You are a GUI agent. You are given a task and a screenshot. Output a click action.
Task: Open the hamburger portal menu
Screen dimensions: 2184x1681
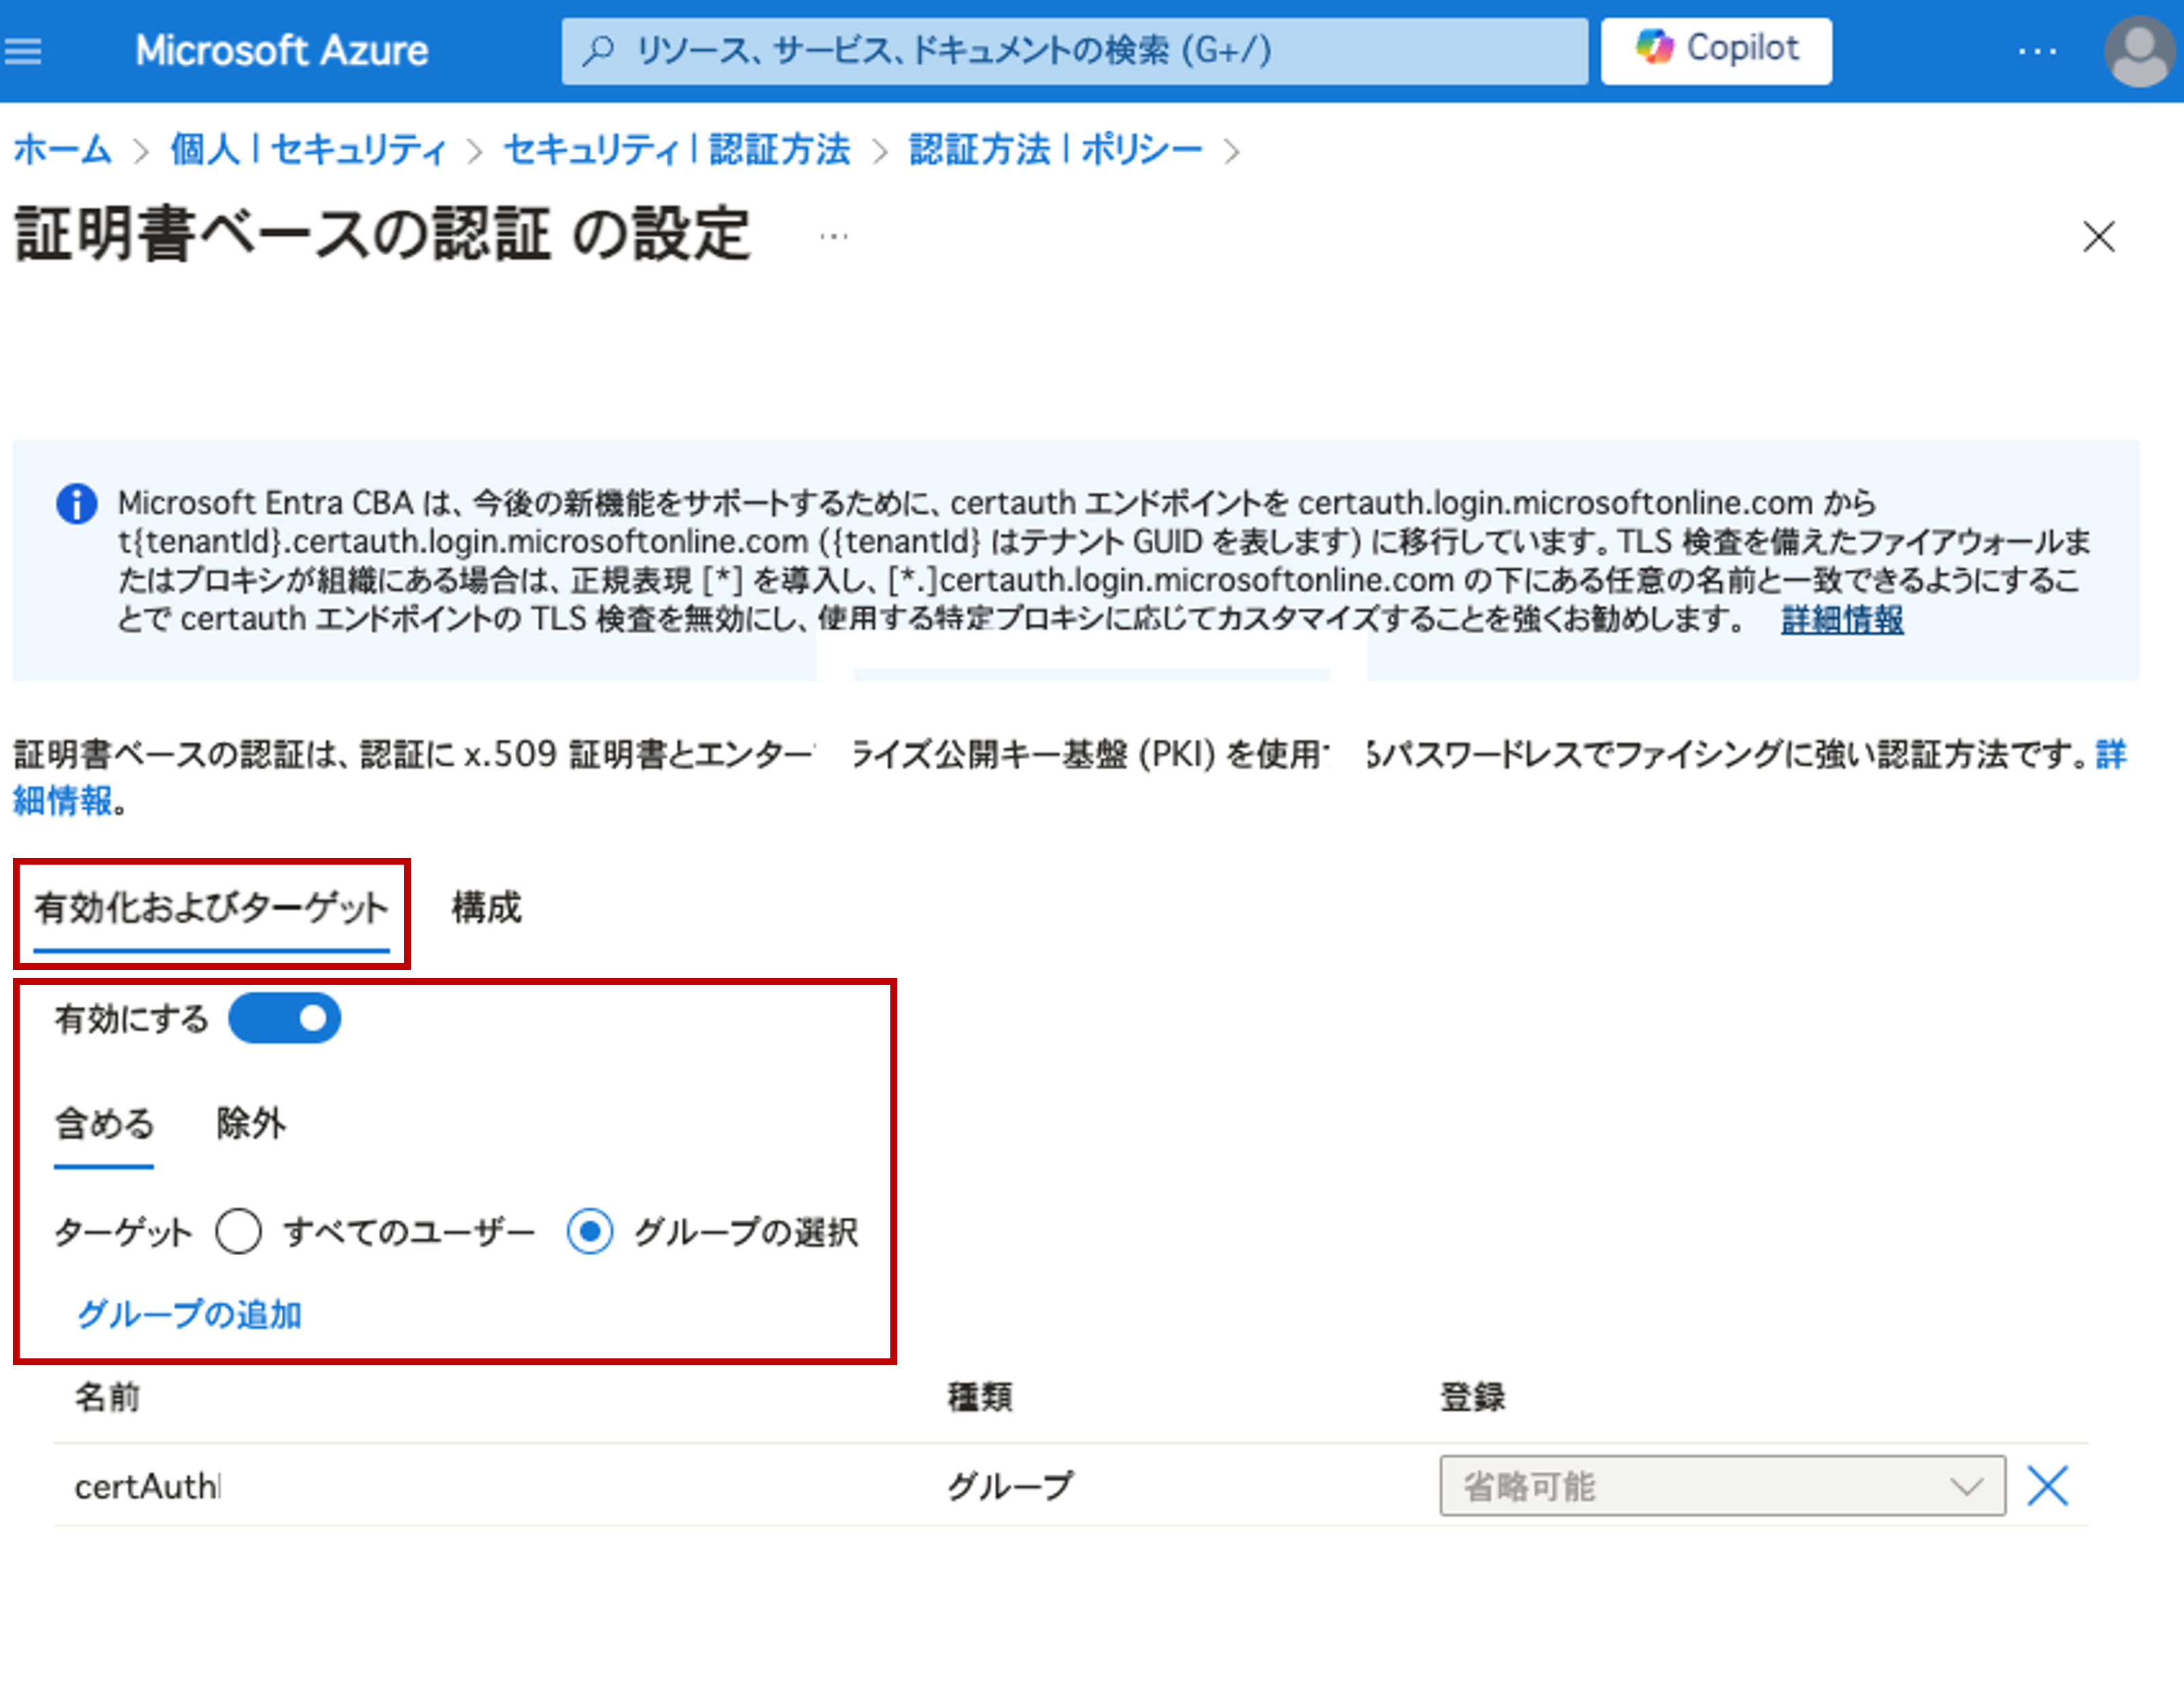point(23,50)
